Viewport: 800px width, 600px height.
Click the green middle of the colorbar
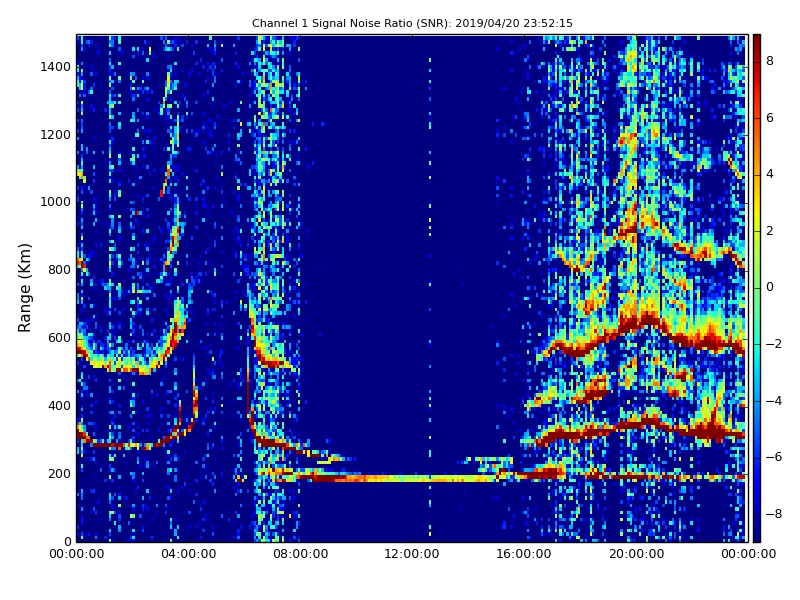click(757, 288)
